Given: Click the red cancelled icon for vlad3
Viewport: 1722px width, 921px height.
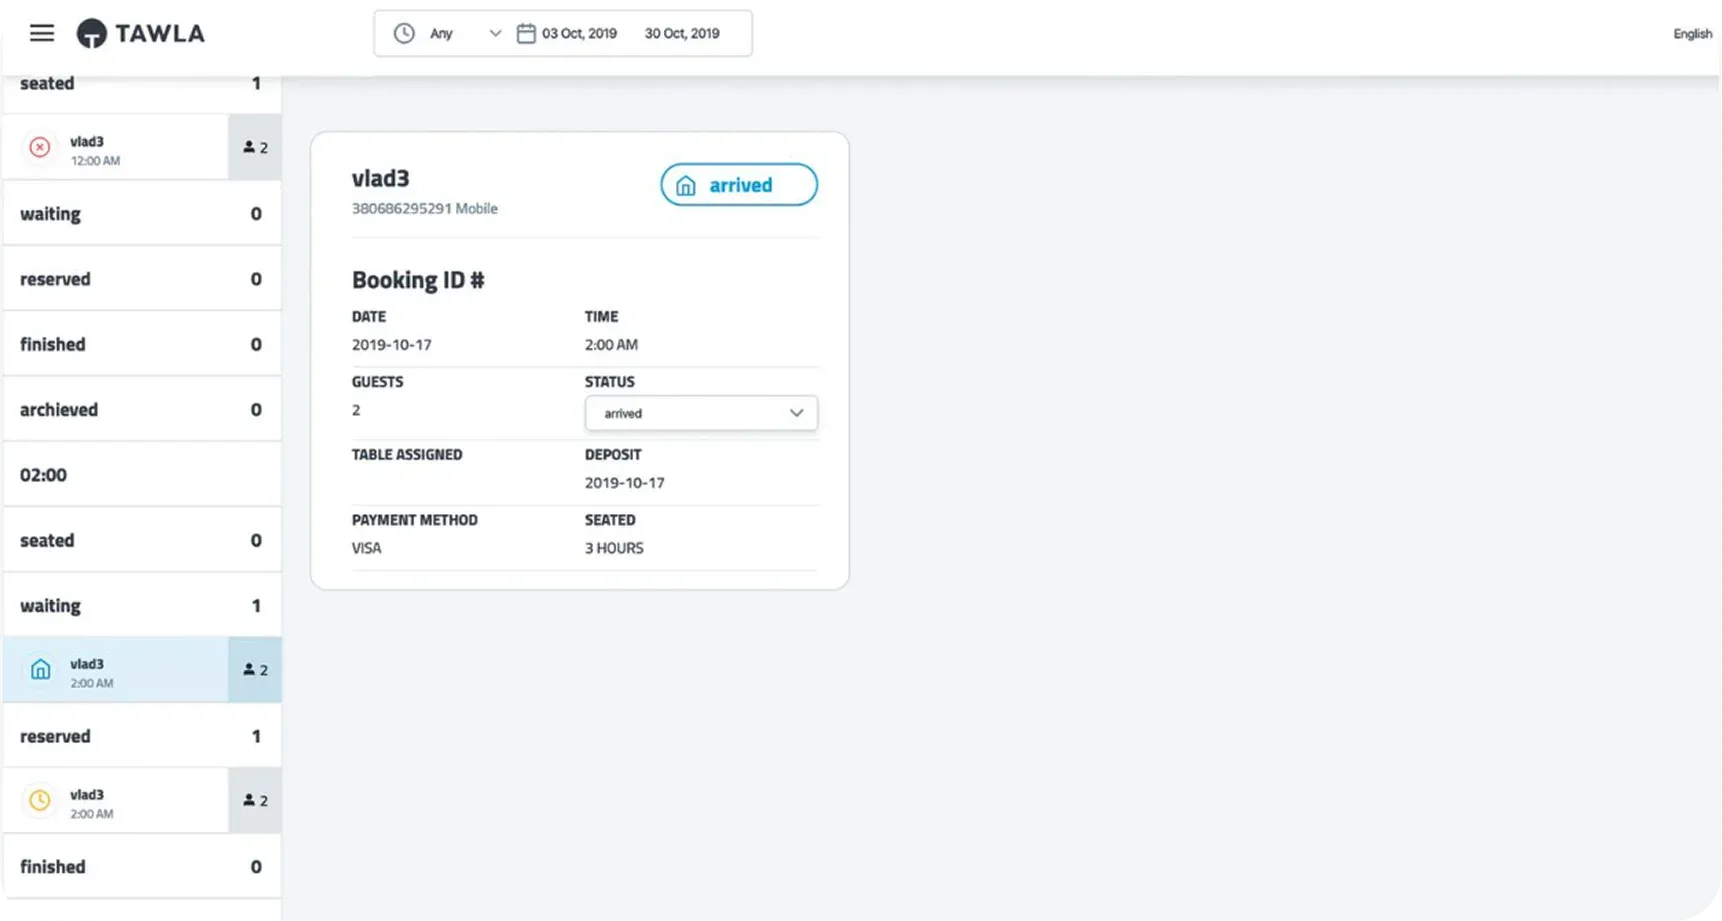Looking at the screenshot, I should [x=40, y=148].
